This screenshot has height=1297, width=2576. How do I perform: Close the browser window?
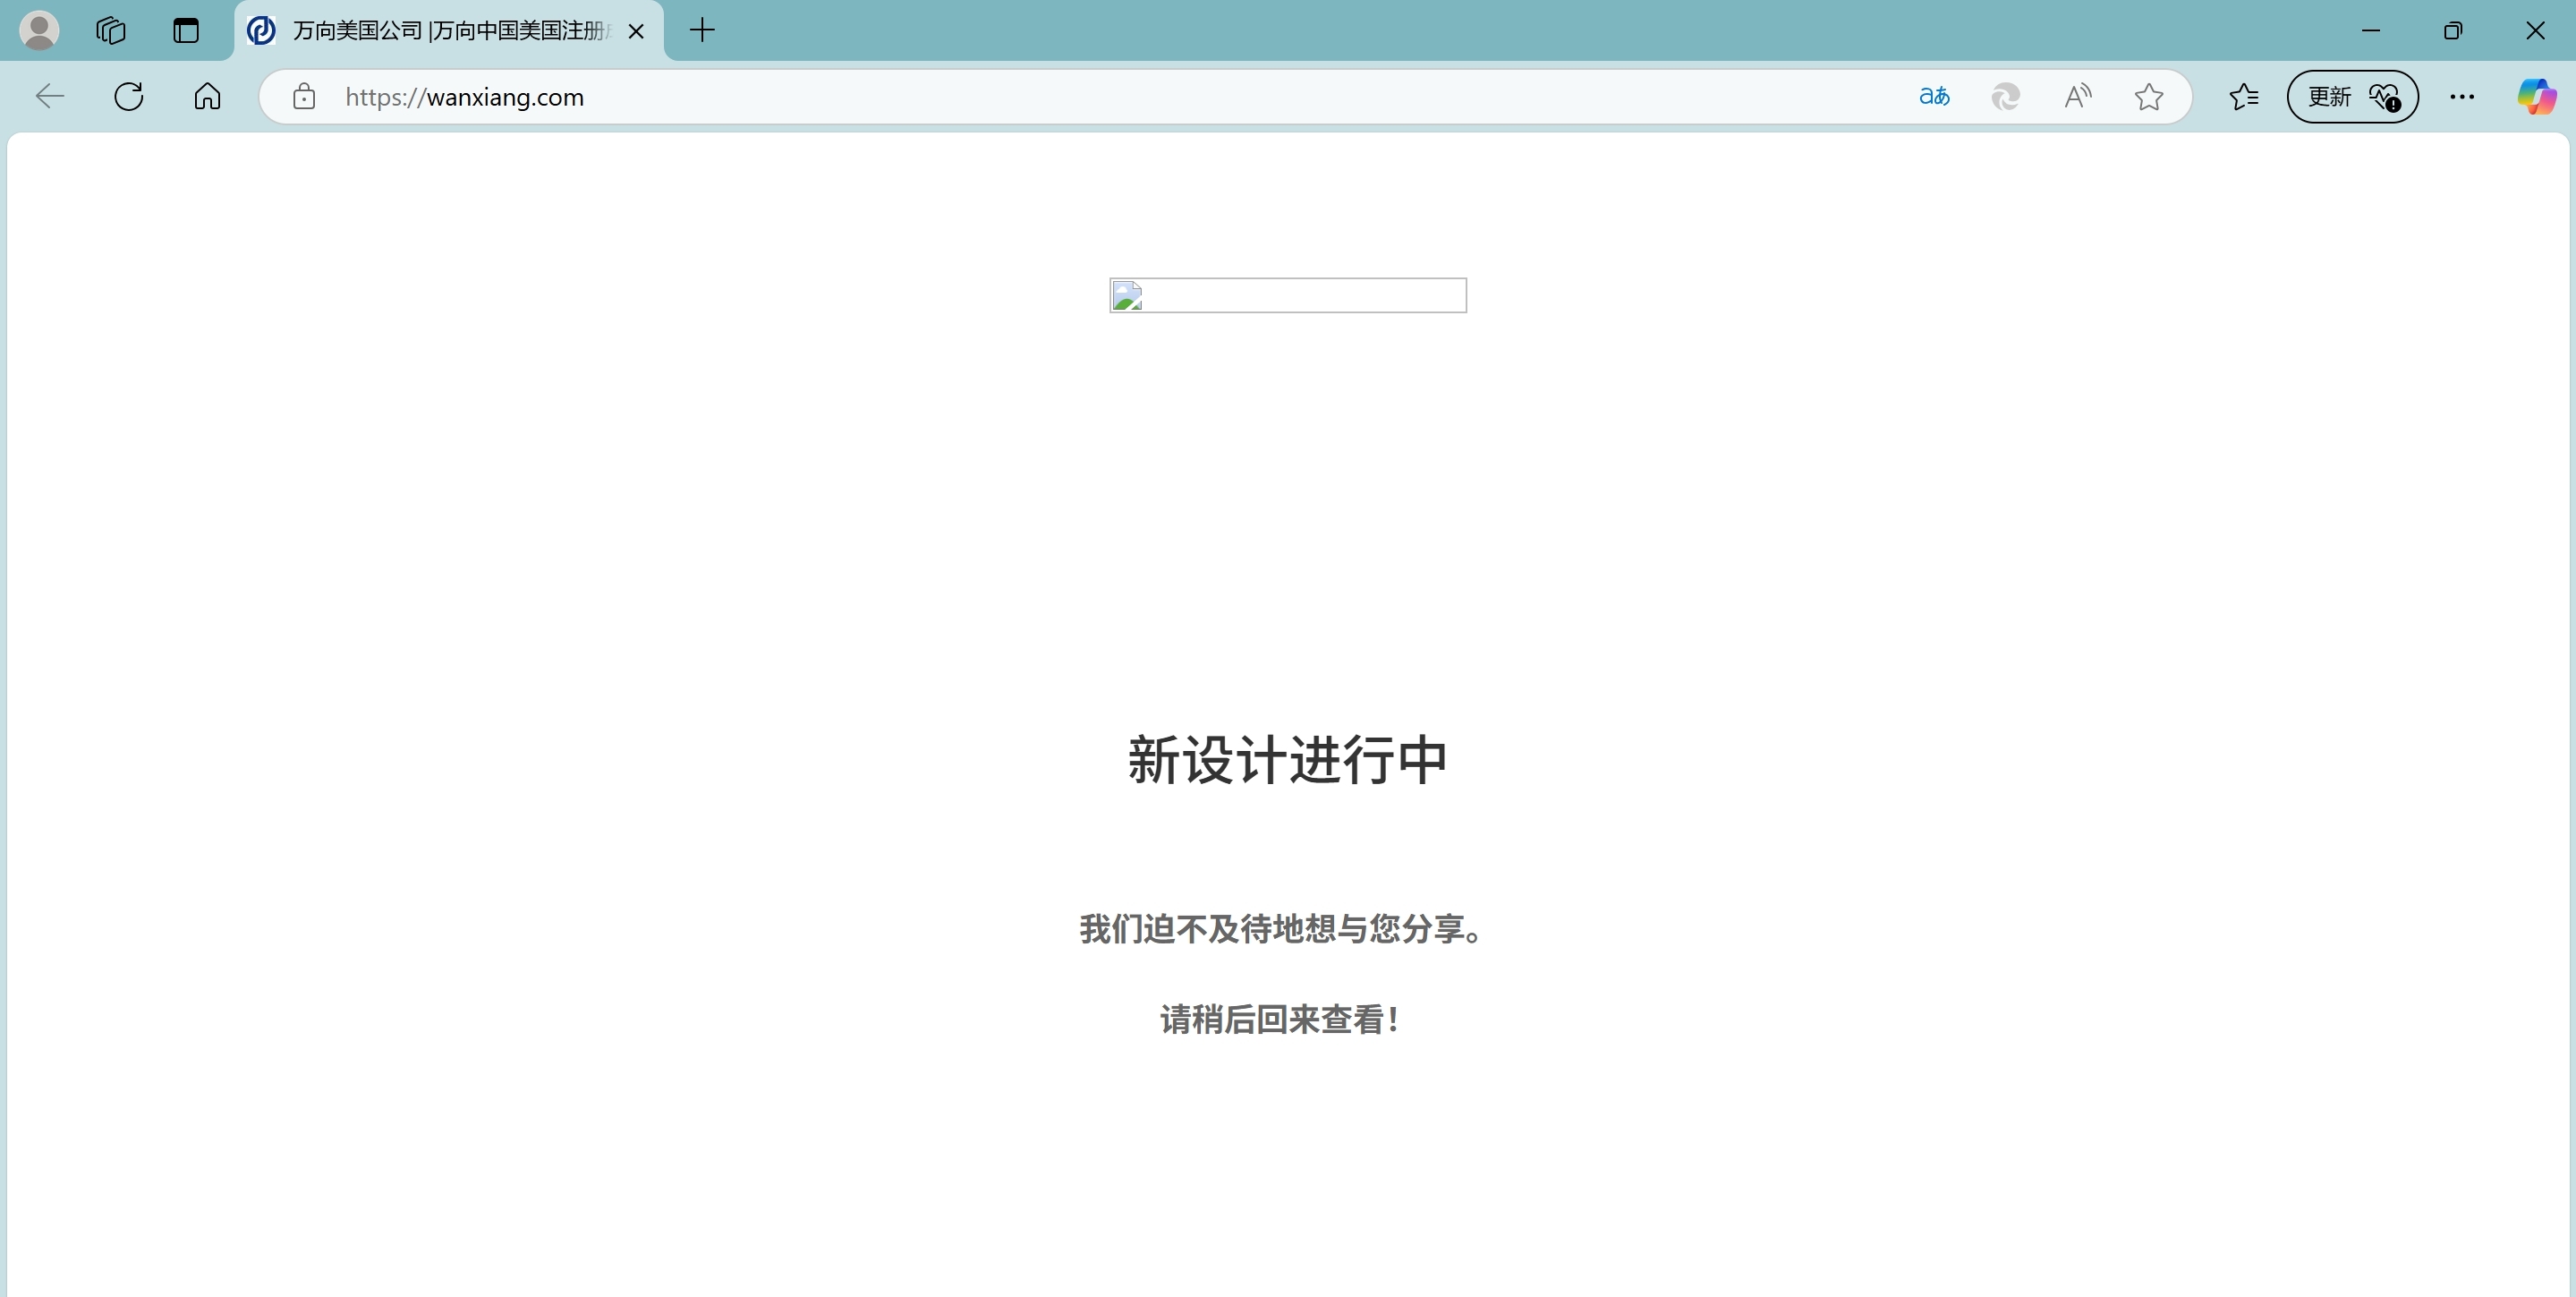pyautogui.click(x=2534, y=30)
